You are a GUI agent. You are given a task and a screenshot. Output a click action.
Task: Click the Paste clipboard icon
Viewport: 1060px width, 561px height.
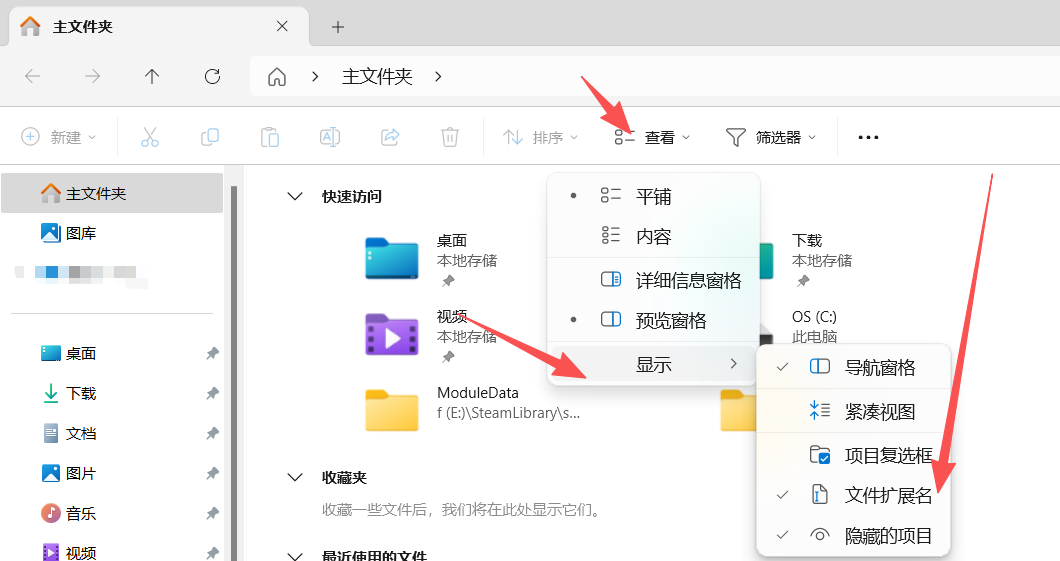tap(270, 137)
